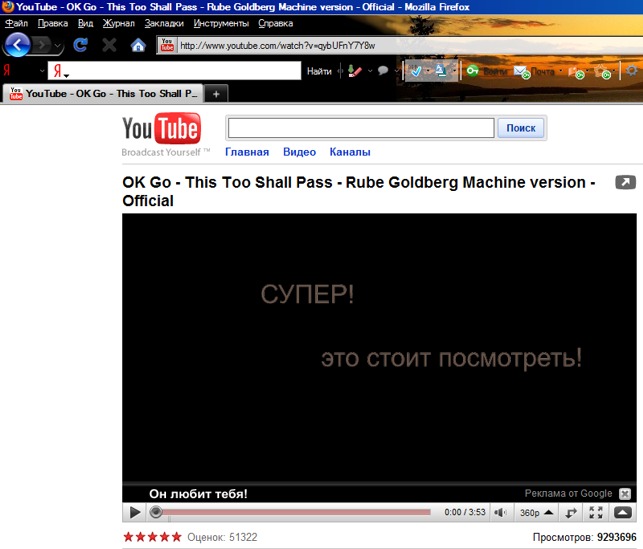The height and width of the screenshot is (549, 643).
Task: Click the Yandex bookmarks star icon
Action: pyautogui.click(x=603, y=71)
